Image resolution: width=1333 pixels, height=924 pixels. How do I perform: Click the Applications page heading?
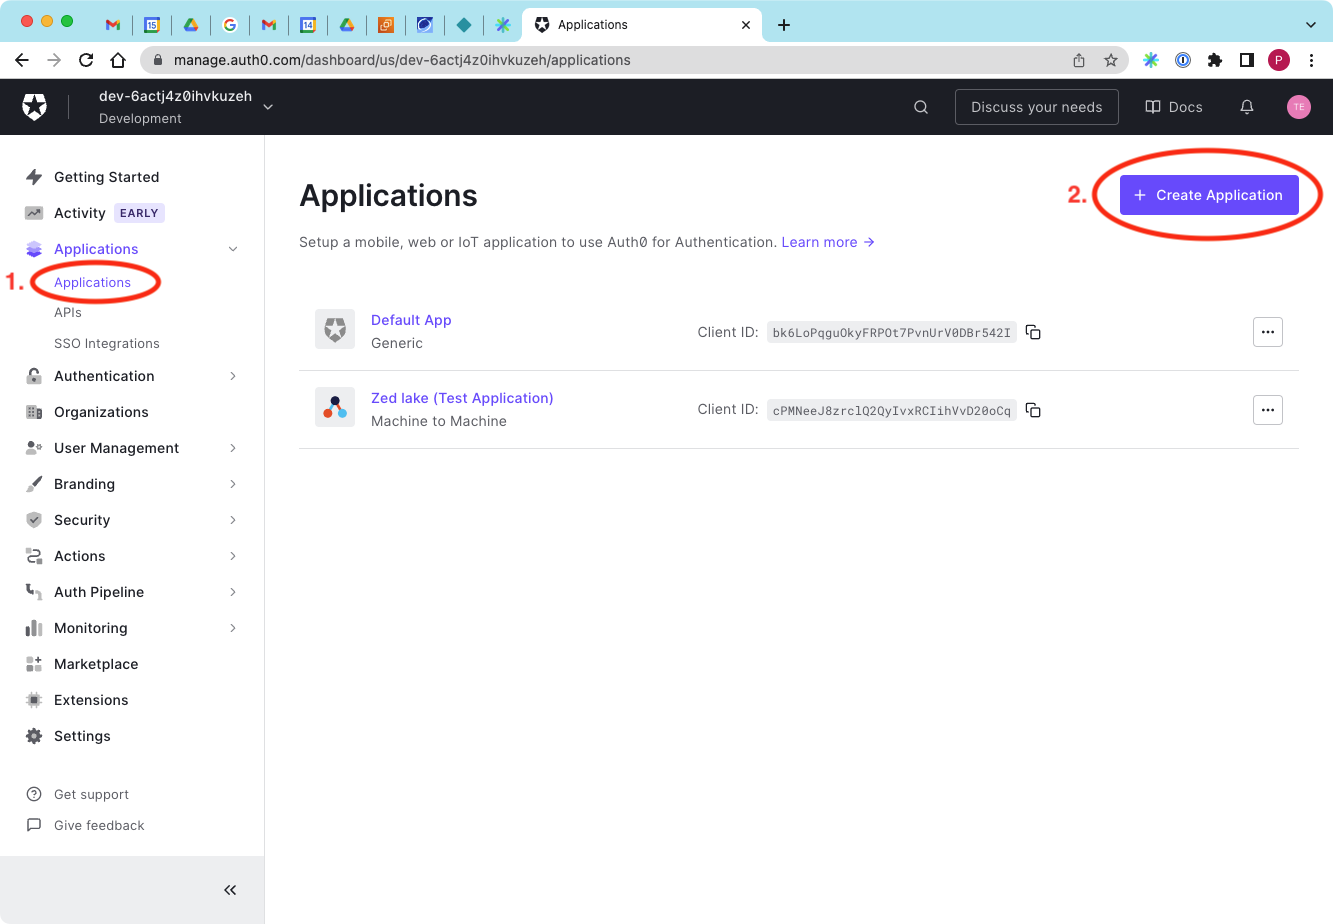point(389,196)
